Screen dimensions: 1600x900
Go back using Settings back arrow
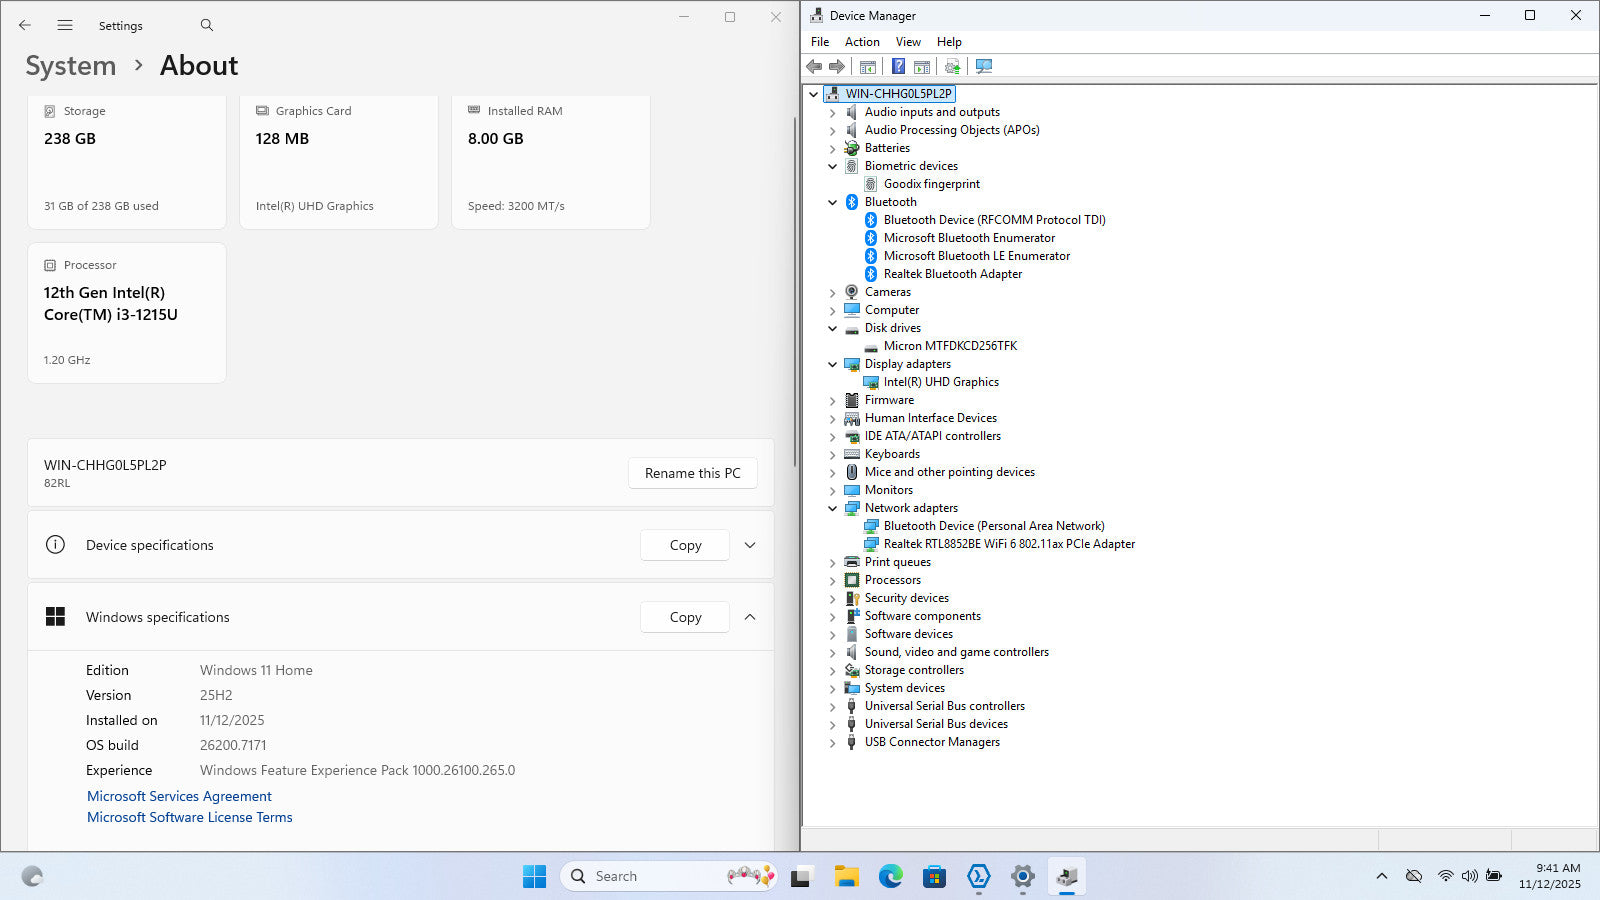pyautogui.click(x=25, y=25)
